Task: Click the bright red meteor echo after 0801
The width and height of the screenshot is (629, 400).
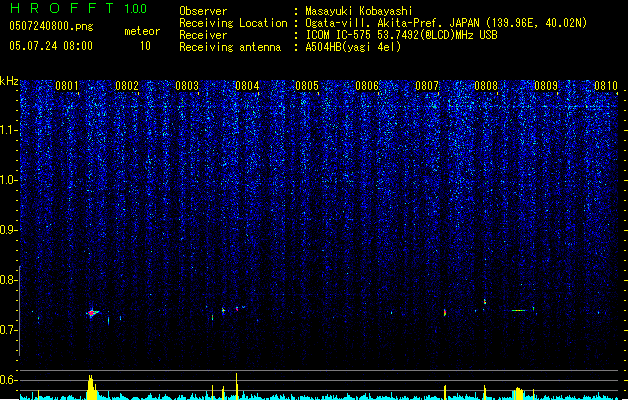Action: (x=92, y=313)
